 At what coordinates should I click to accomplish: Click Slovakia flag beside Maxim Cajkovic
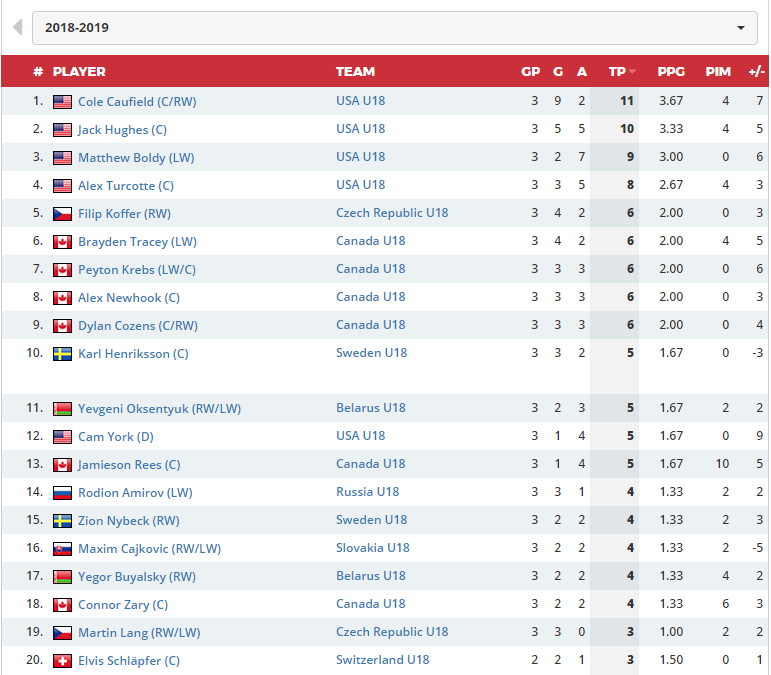(x=62, y=549)
